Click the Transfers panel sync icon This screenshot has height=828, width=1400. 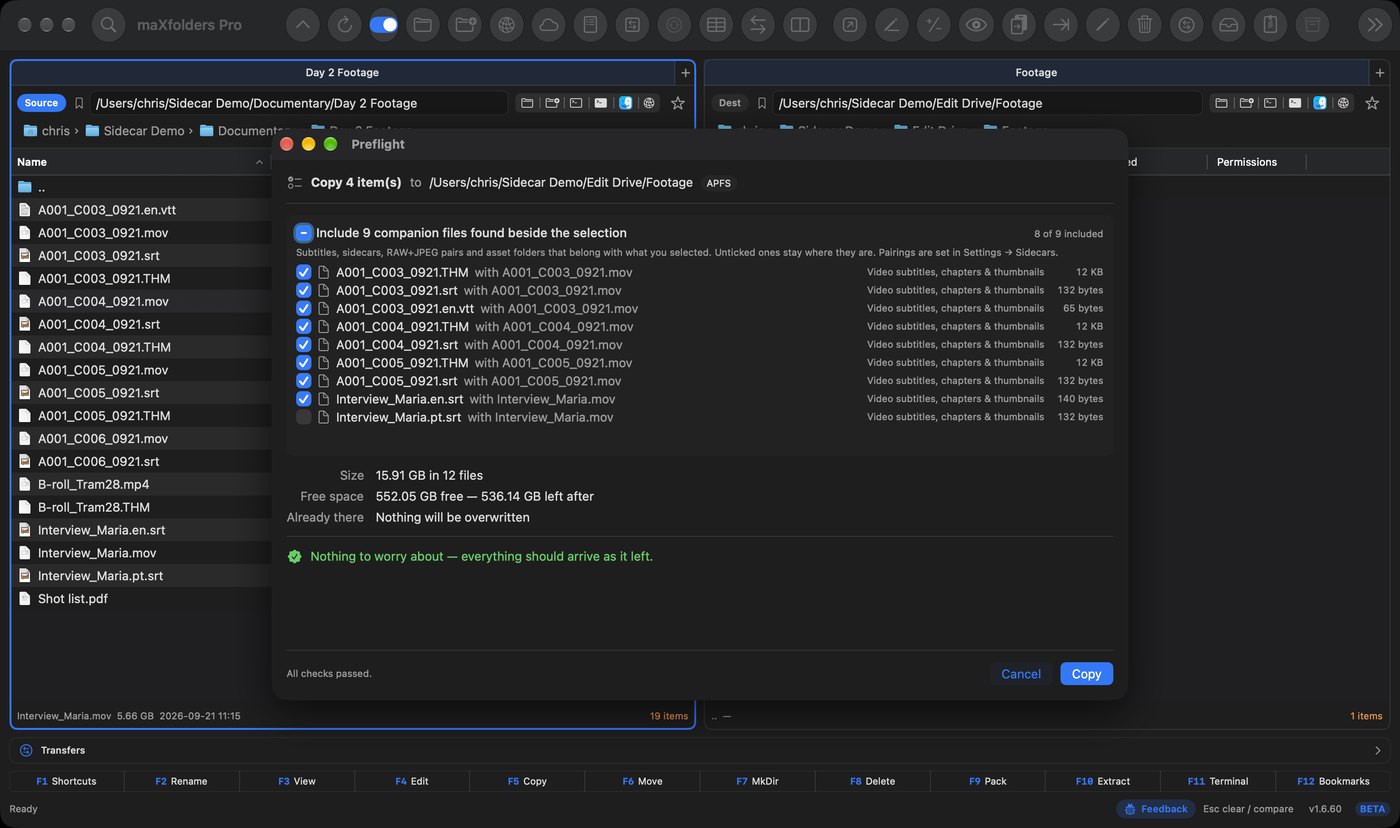[x=26, y=750]
